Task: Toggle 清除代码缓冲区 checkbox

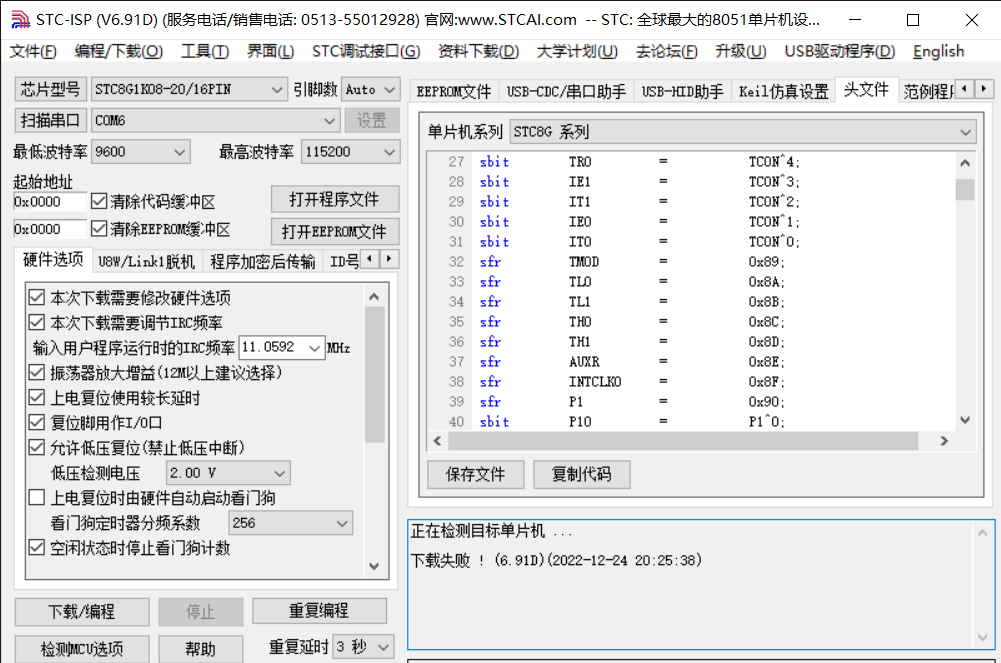Action: [99, 201]
